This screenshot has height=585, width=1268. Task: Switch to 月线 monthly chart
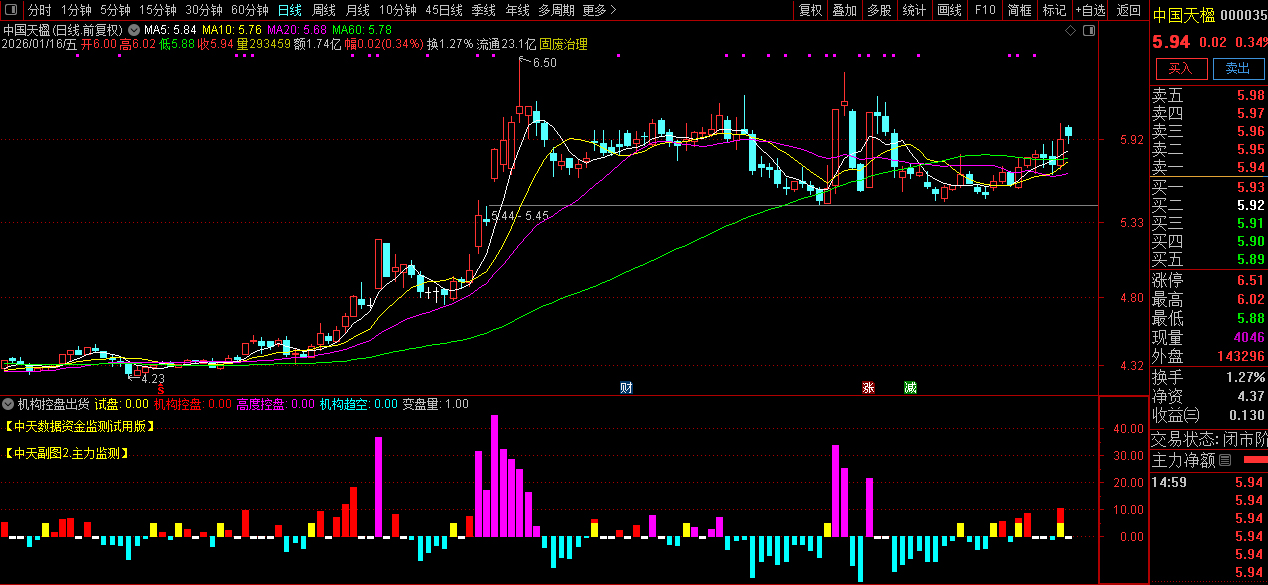[357, 10]
